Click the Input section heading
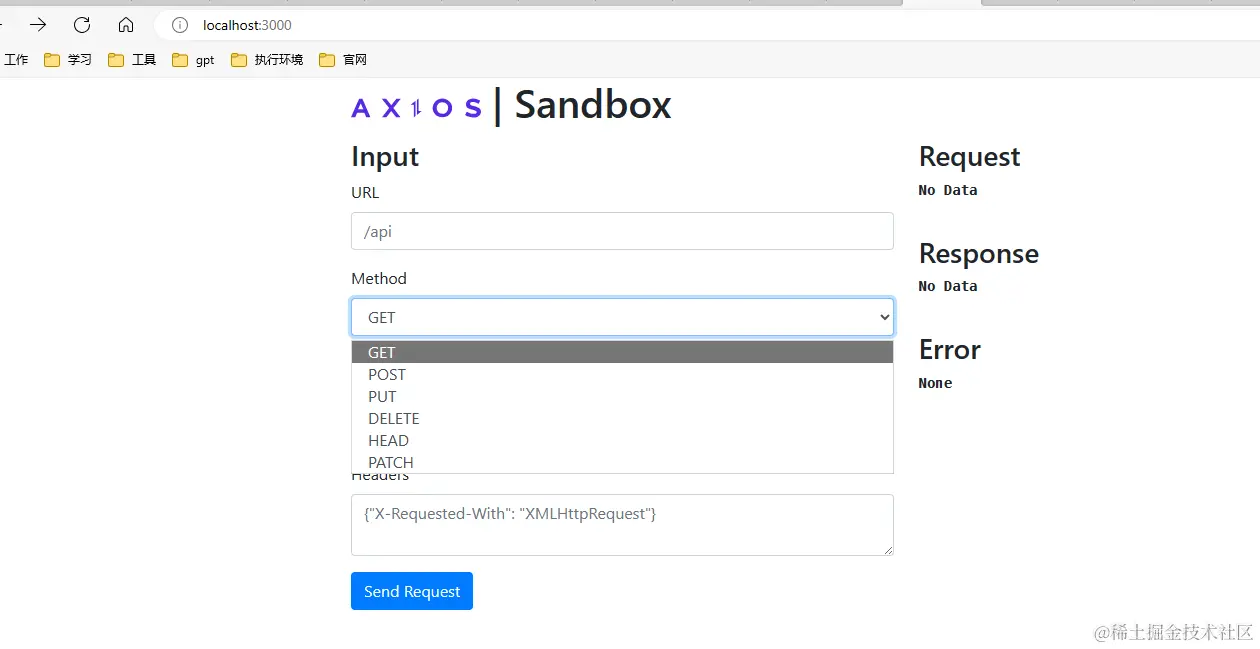This screenshot has height=649, width=1260. [x=385, y=157]
